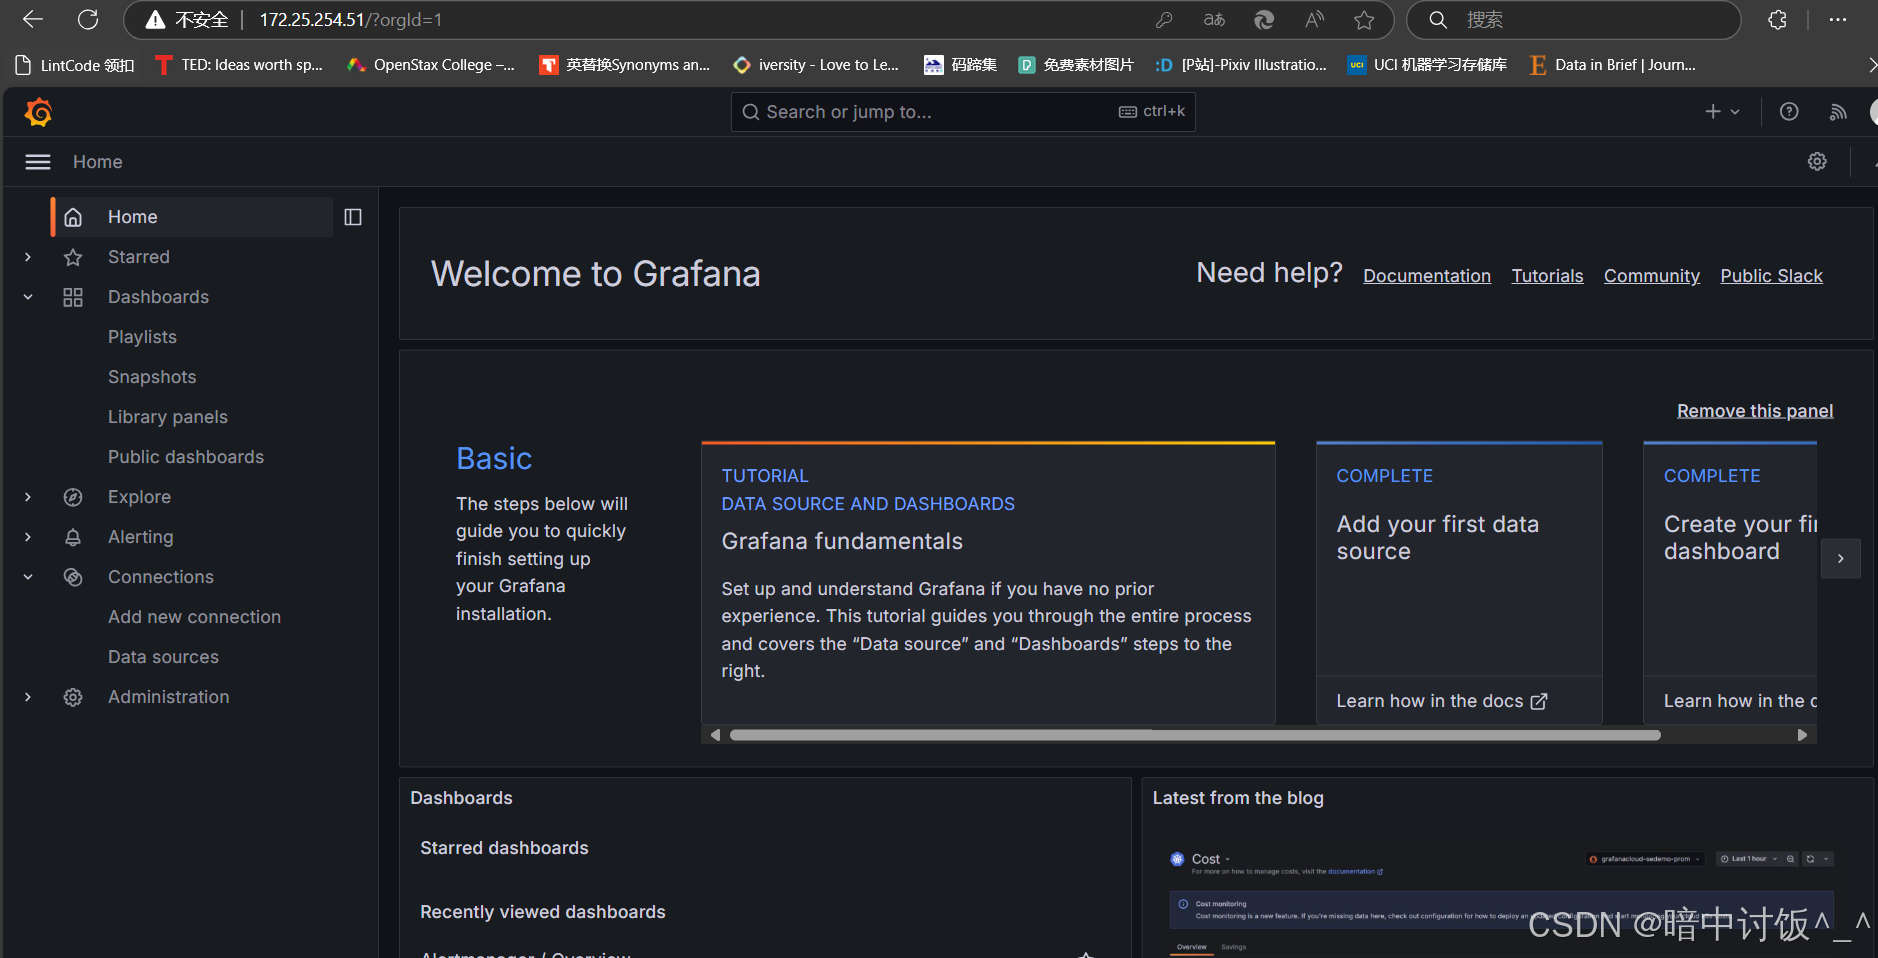The height and width of the screenshot is (958, 1878).
Task: Open the Grafana fundamentals tutorial card
Action: 988,583
